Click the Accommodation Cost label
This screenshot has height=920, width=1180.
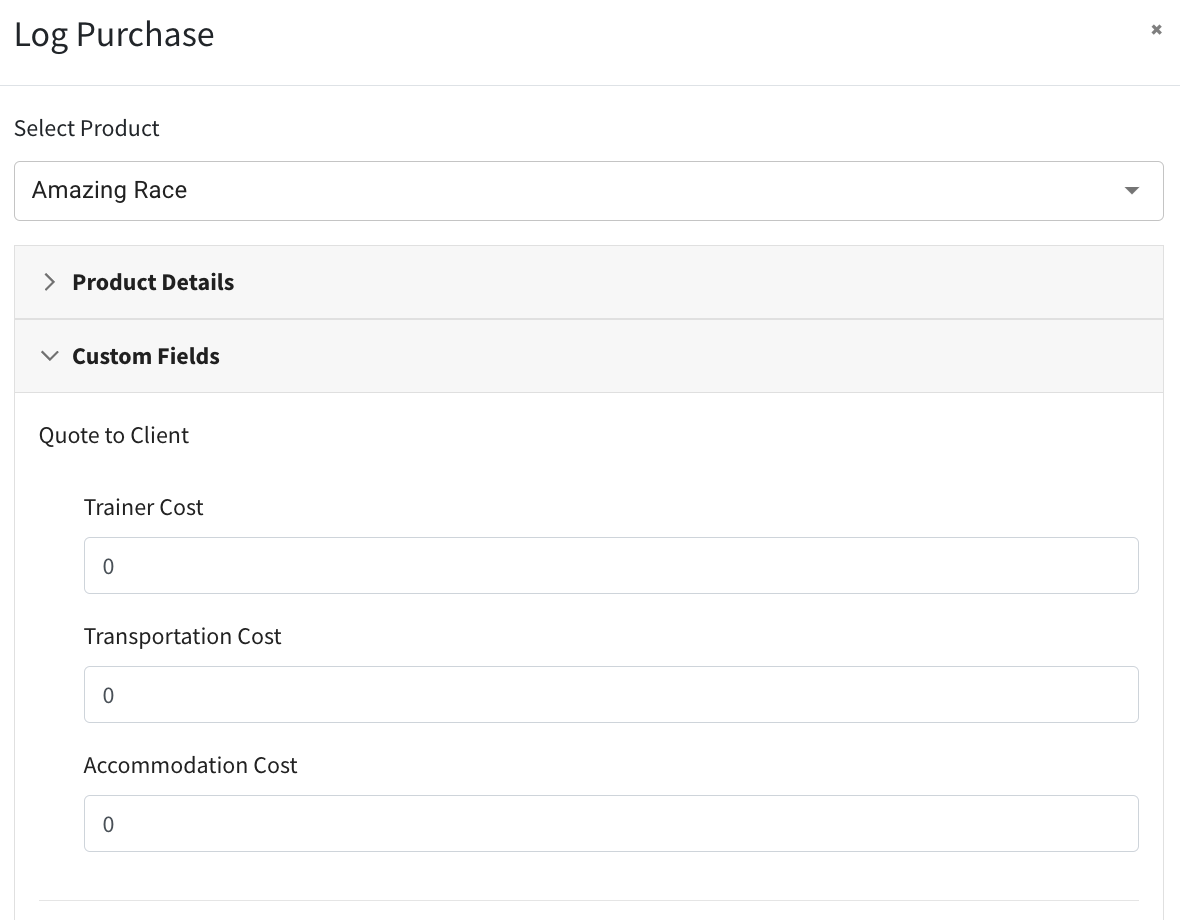(190, 765)
